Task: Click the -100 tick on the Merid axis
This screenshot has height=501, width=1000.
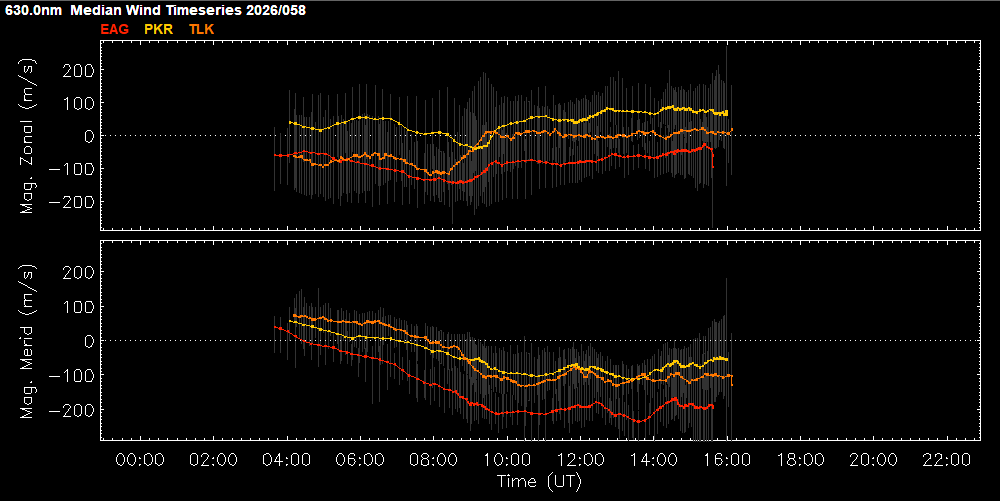Action: 76,376
